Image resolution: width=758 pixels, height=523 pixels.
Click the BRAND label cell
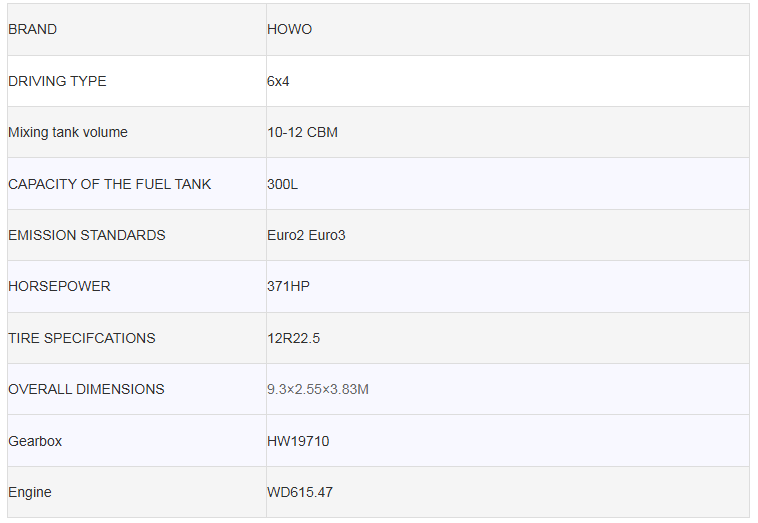[x=33, y=30]
